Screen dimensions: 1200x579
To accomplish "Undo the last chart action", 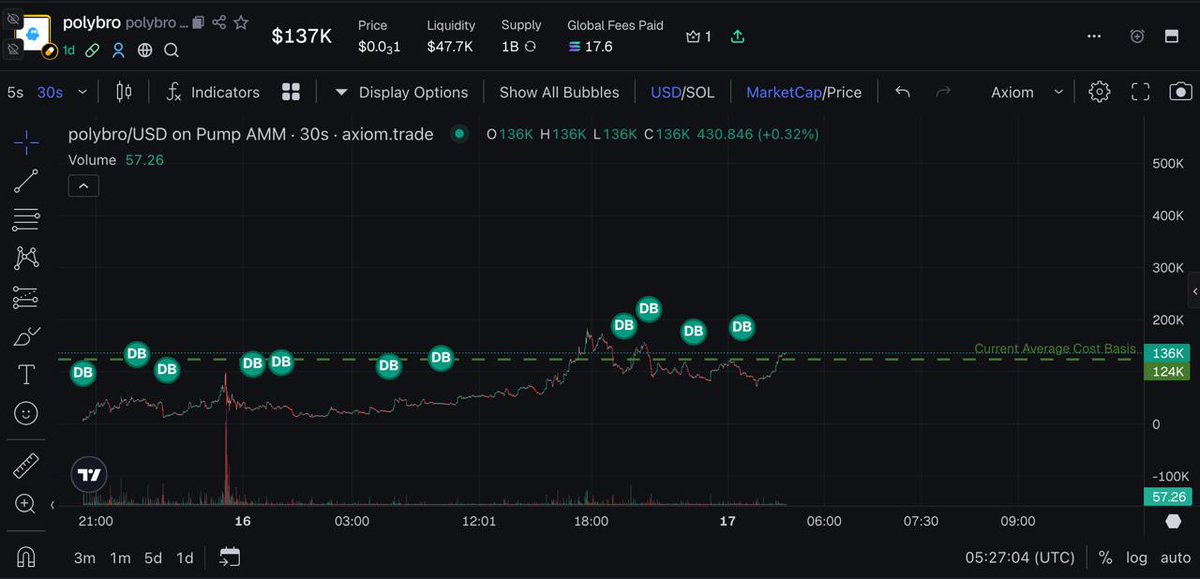I will [x=902, y=92].
